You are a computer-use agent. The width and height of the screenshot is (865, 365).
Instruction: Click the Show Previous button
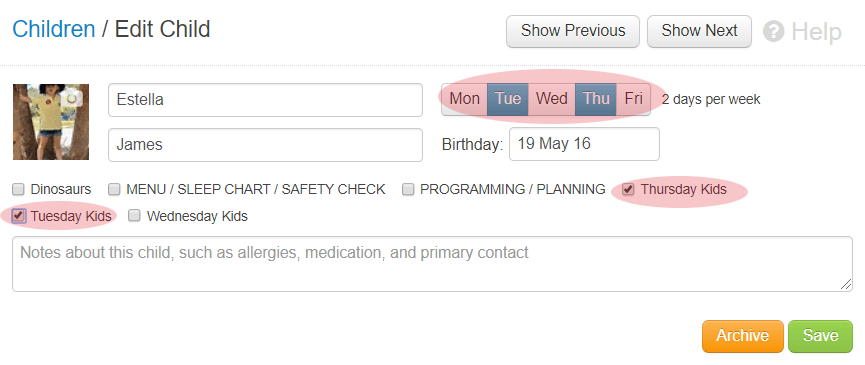573,31
